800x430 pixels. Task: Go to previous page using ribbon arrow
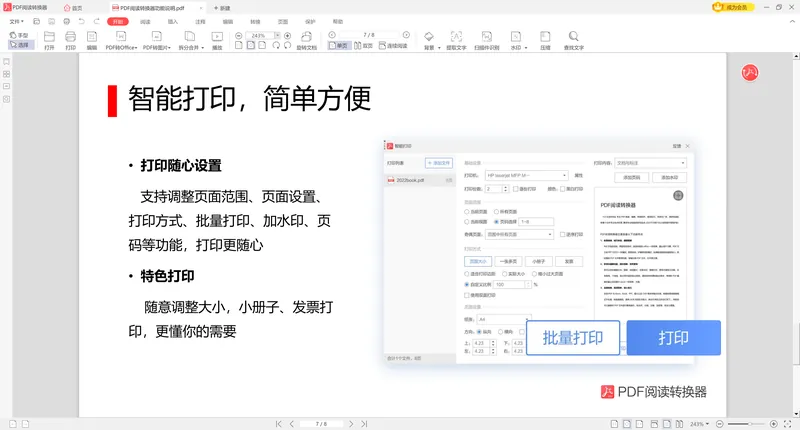pos(332,35)
